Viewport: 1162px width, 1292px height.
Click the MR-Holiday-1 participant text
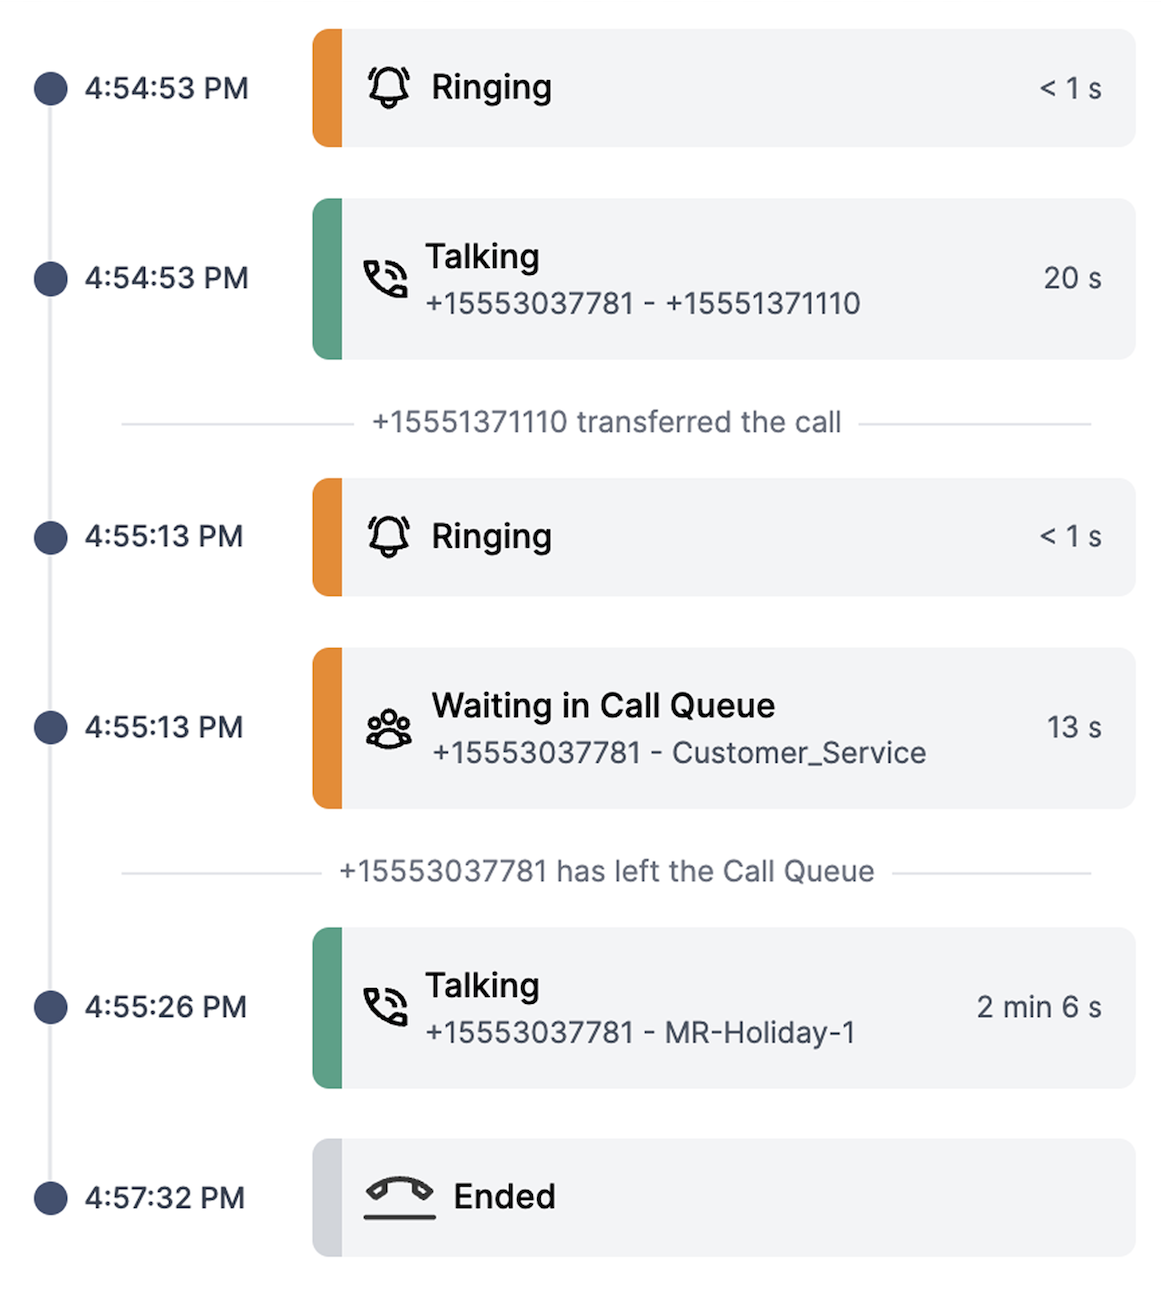(760, 1032)
